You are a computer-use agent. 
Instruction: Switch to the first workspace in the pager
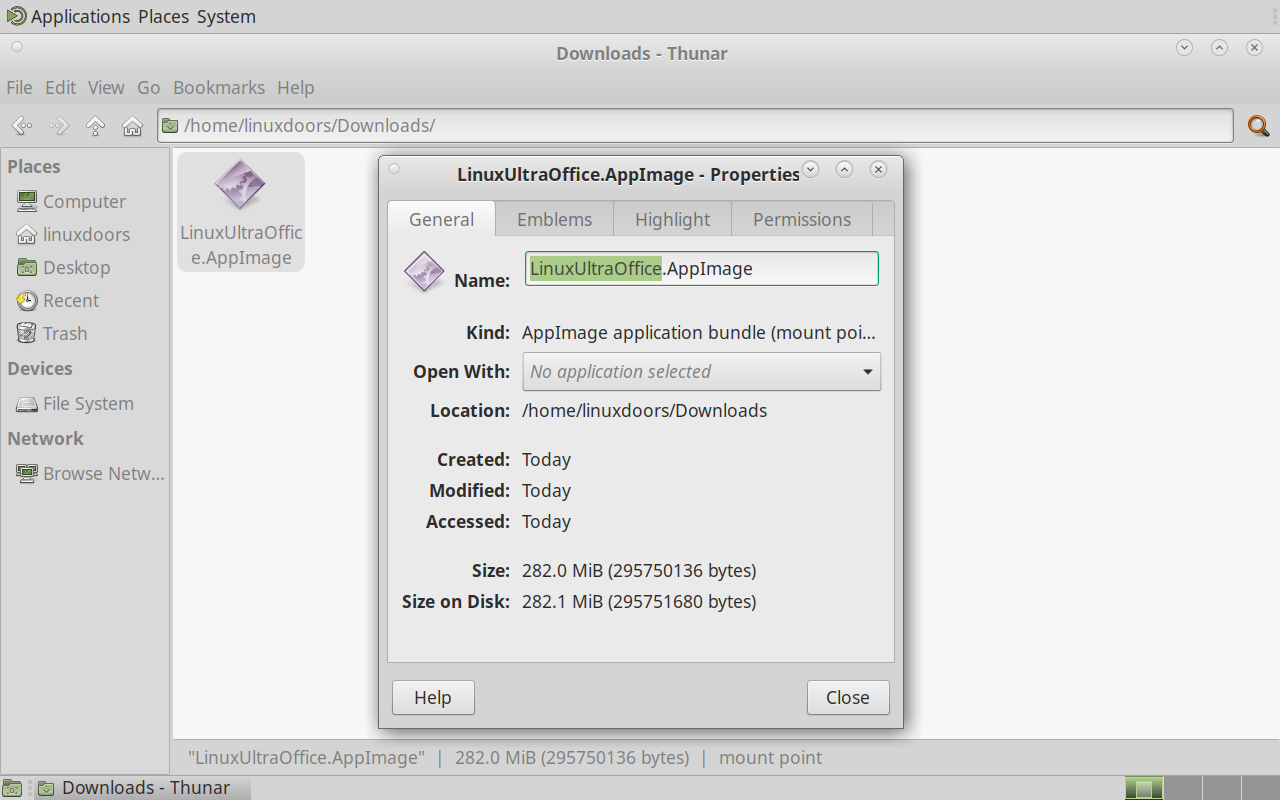pos(1144,788)
